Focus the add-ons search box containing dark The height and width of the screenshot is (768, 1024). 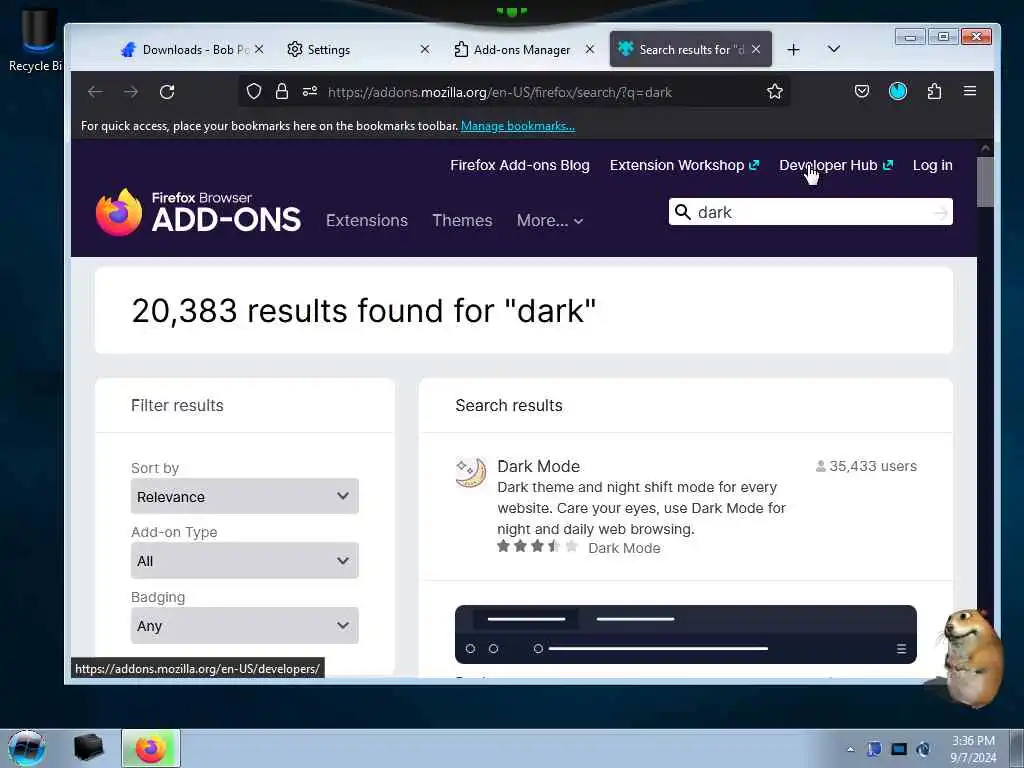click(811, 212)
